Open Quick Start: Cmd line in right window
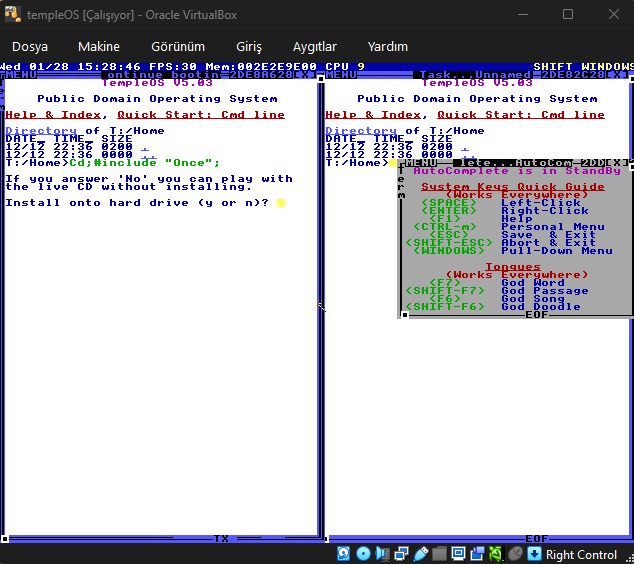Screen dimensions: 634x564 521,115
